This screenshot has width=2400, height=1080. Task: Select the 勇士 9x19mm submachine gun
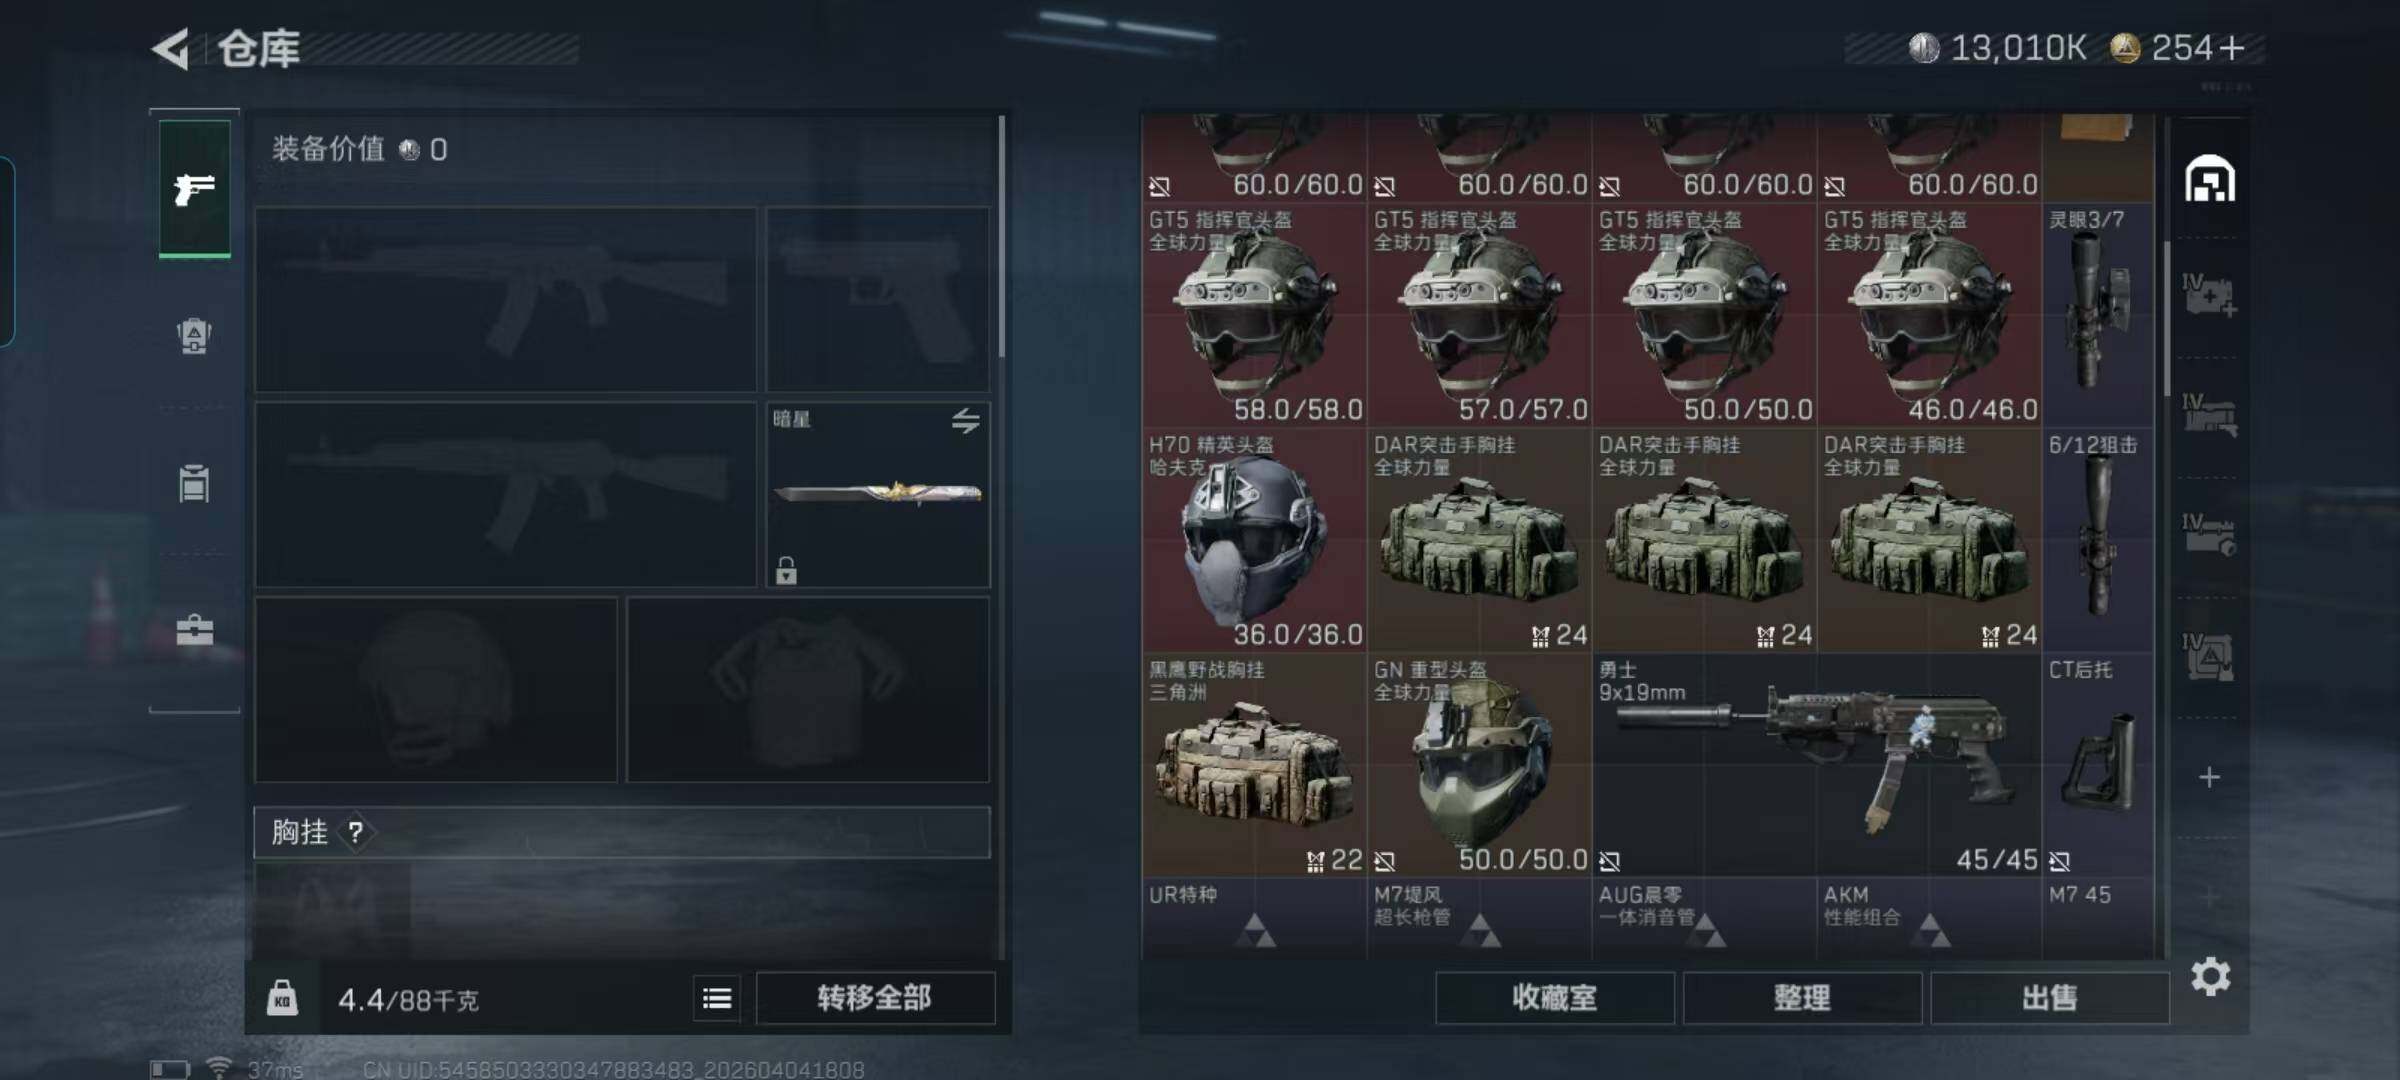pyautogui.click(x=1816, y=766)
